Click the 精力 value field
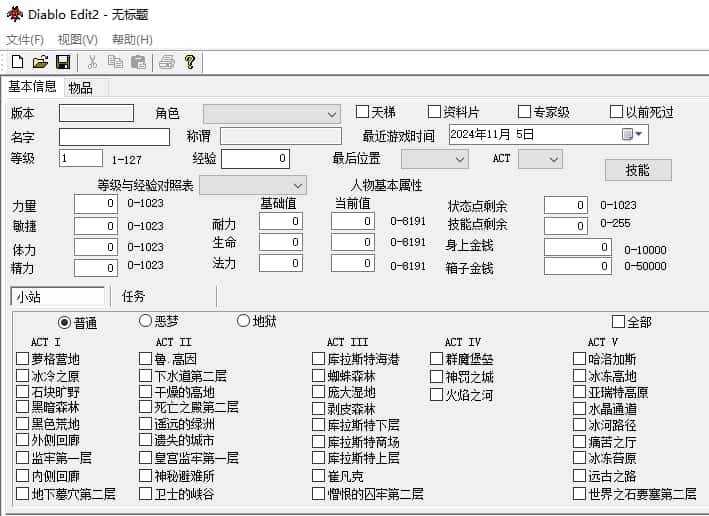This screenshot has height=516, width=709. pyautogui.click(x=96, y=268)
